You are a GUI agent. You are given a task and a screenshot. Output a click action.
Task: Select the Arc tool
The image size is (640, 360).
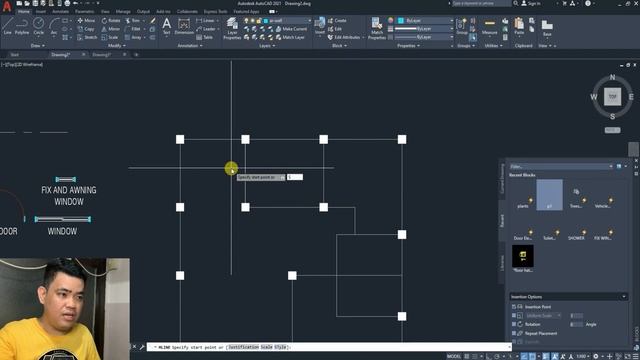click(x=54, y=26)
